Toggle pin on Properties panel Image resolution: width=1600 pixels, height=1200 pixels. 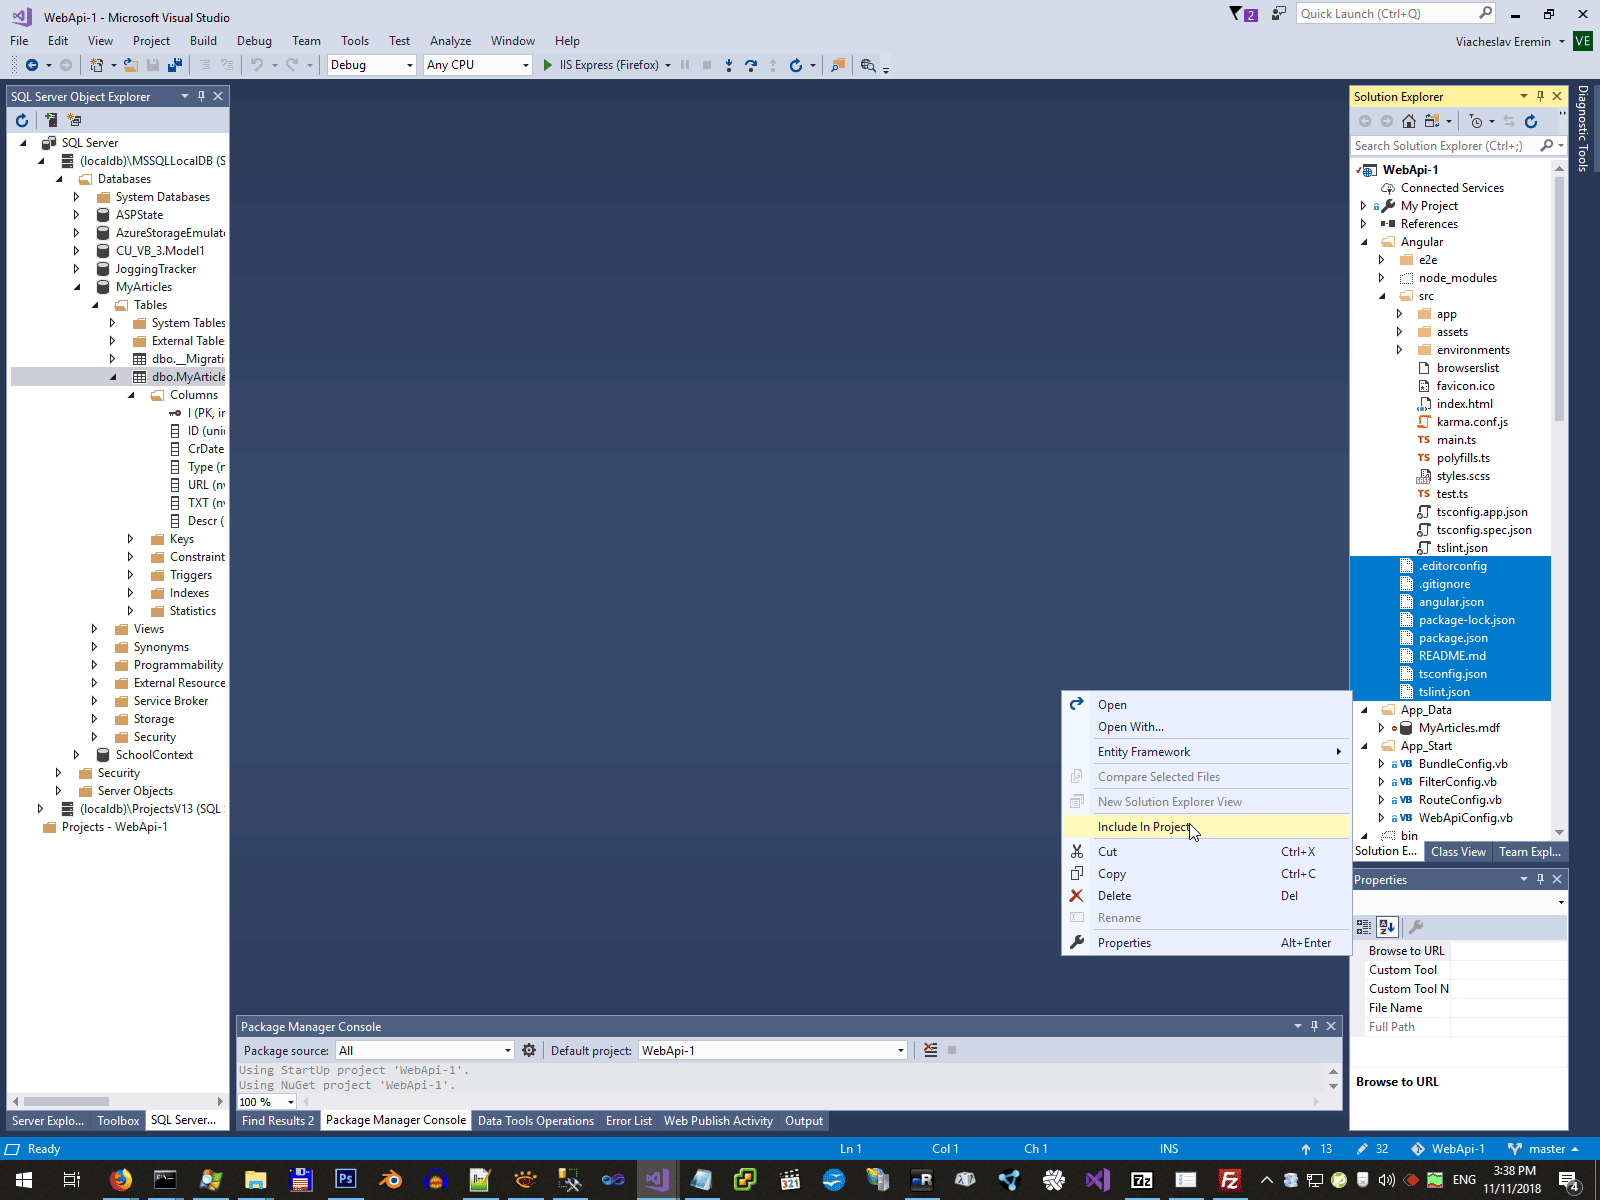click(1541, 879)
